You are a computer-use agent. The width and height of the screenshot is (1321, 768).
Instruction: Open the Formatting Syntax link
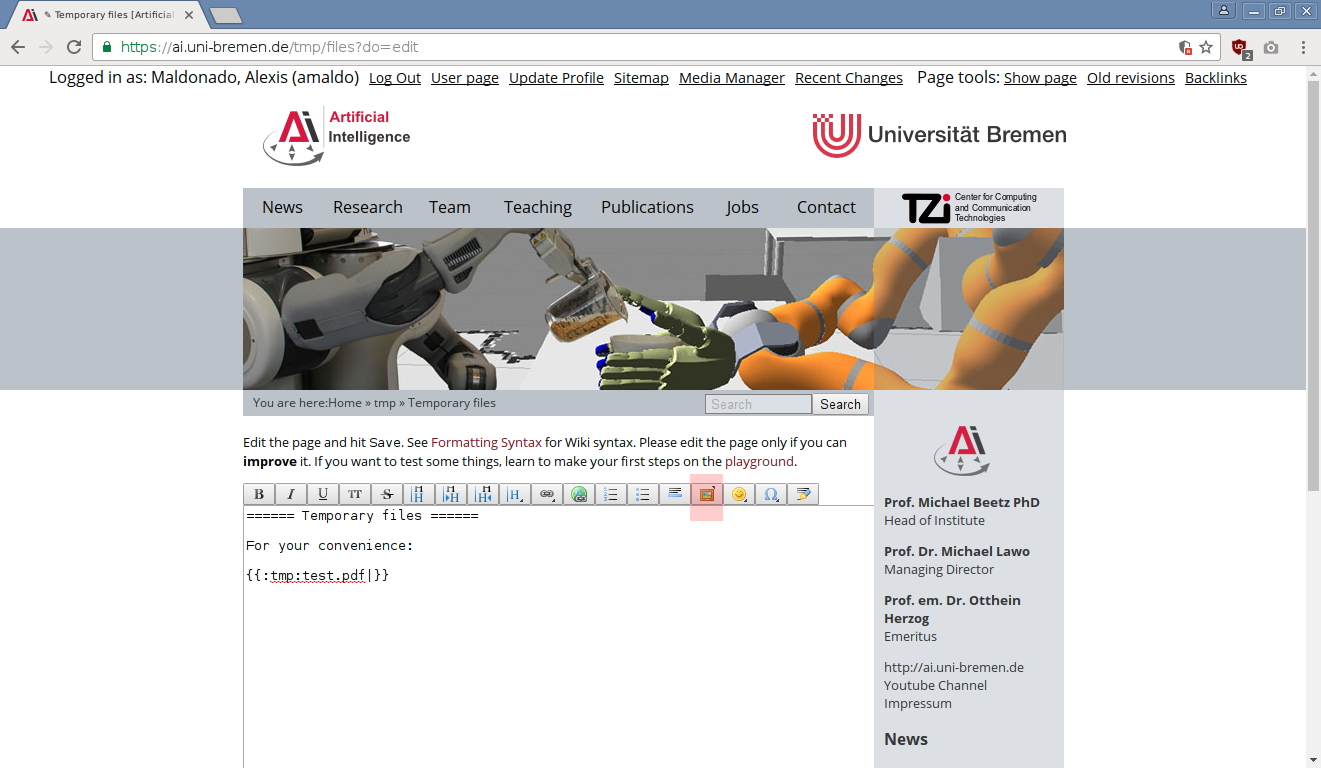coord(486,442)
